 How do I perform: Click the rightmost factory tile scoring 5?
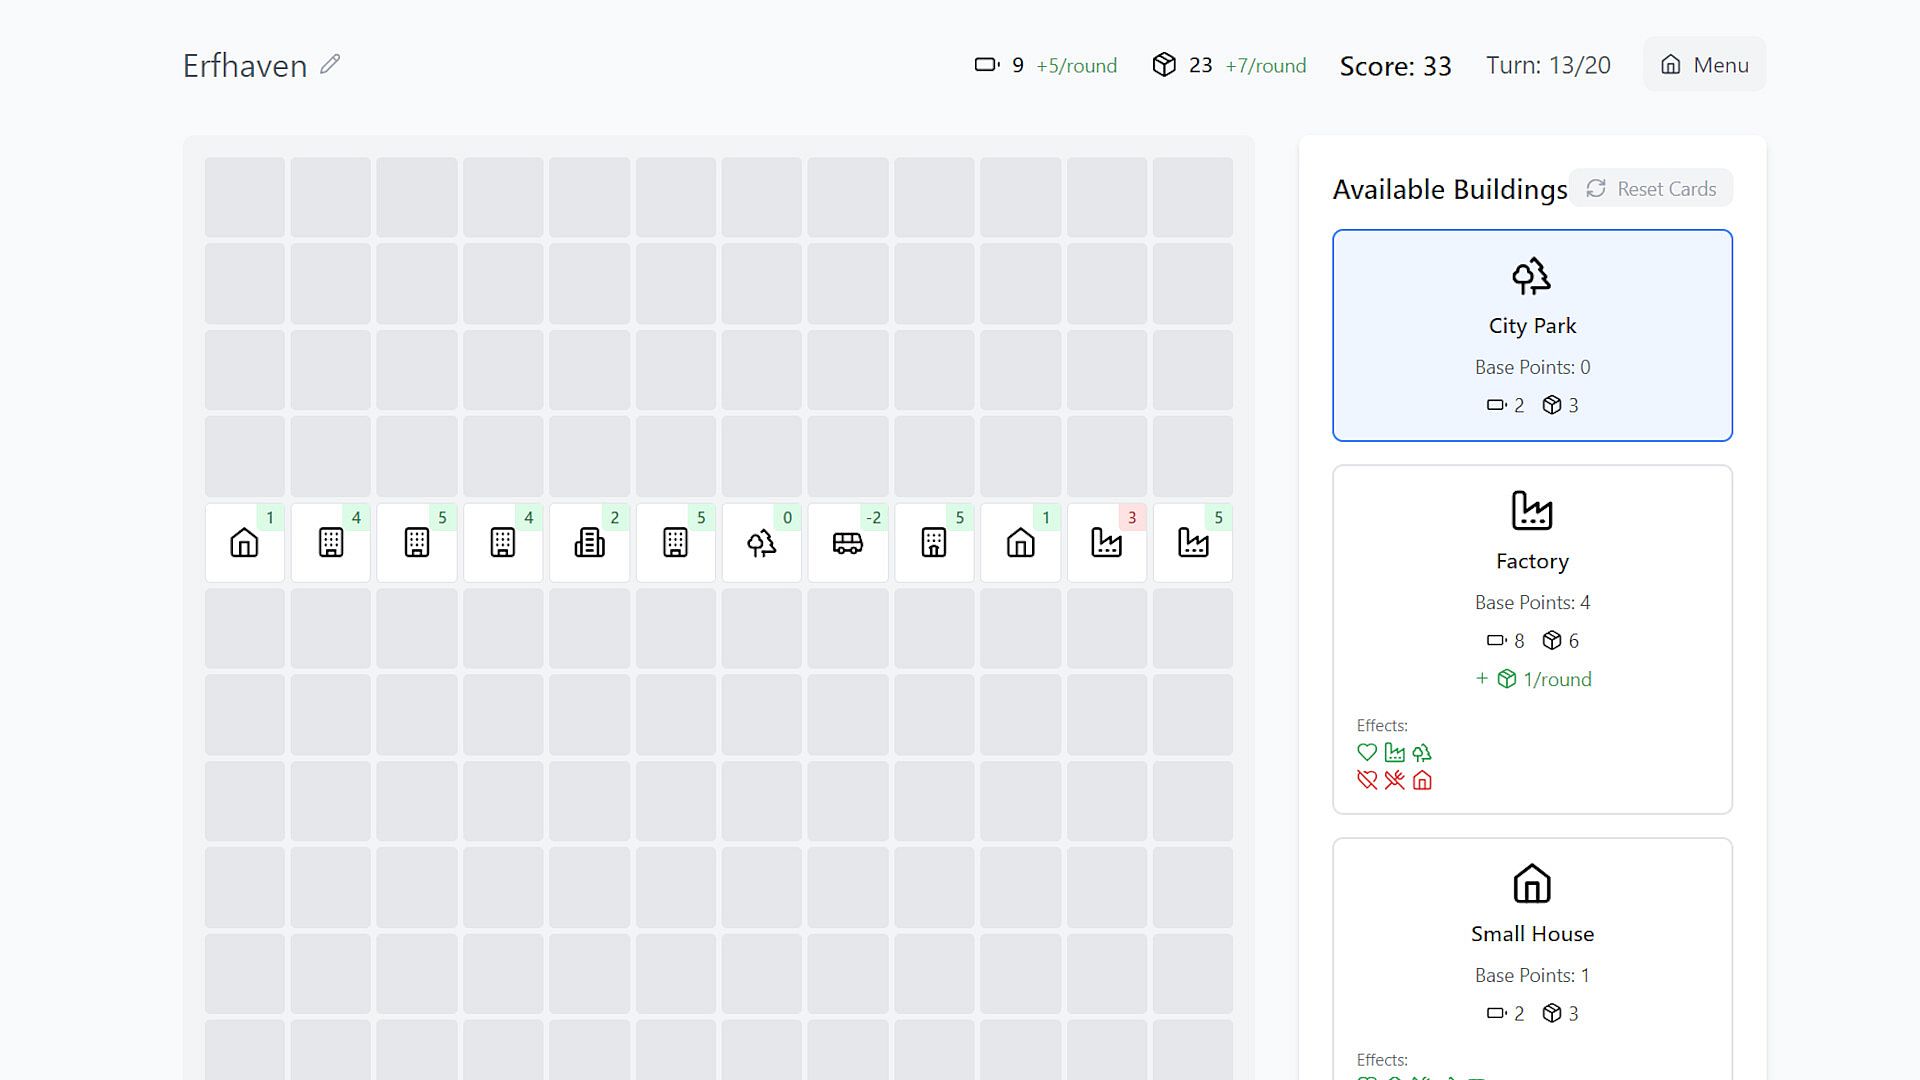click(x=1192, y=543)
